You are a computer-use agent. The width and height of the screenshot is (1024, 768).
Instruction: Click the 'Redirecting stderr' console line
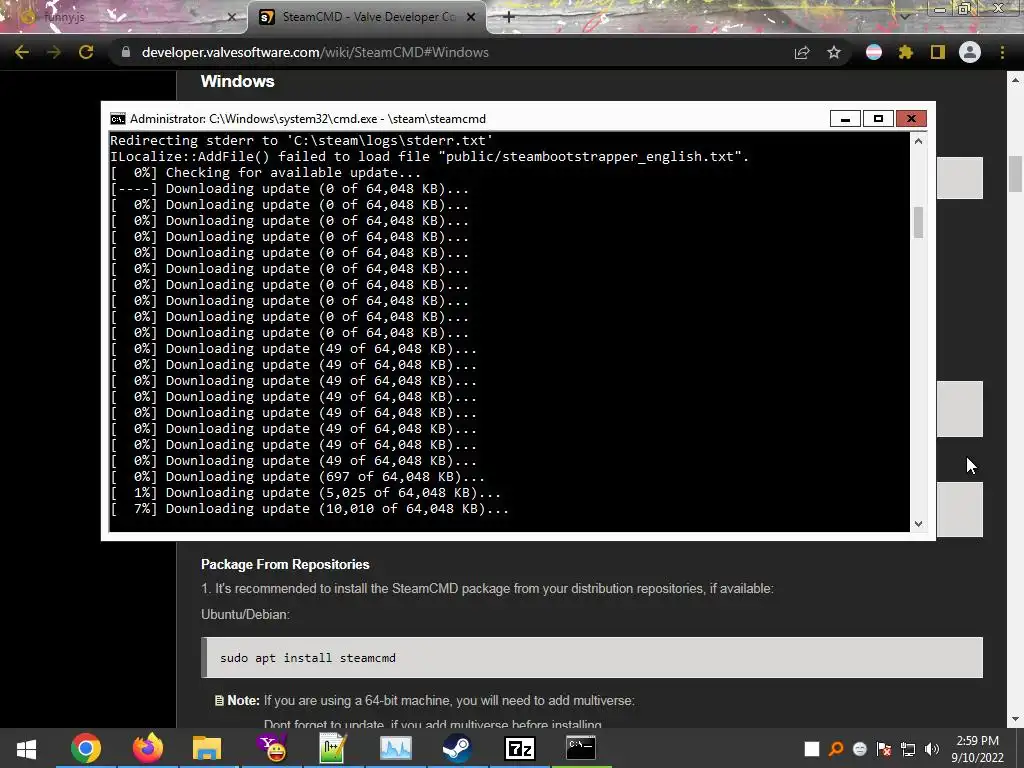pyautogui.click(x=301, y=140)
